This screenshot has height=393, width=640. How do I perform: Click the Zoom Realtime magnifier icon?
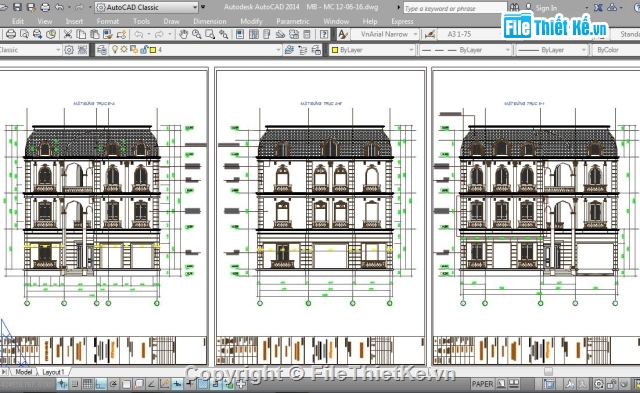pyautogui.click(x=196, y=34)
